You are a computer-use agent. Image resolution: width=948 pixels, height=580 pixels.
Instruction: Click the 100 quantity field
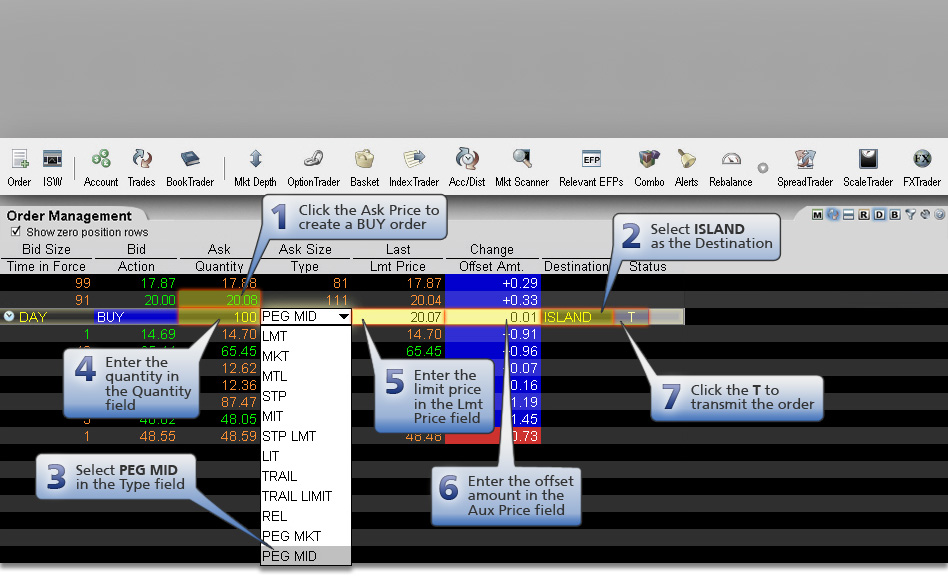219,317
